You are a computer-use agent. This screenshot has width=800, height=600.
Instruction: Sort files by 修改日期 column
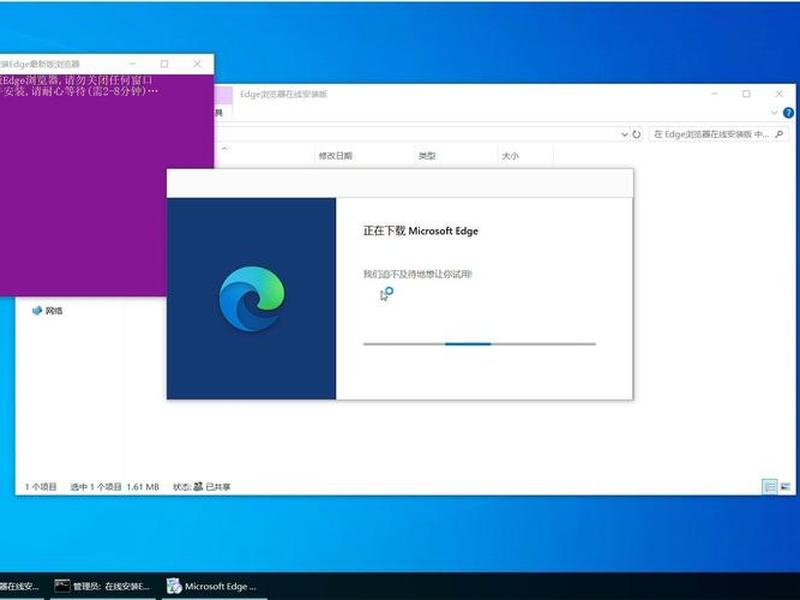[335, 156]
